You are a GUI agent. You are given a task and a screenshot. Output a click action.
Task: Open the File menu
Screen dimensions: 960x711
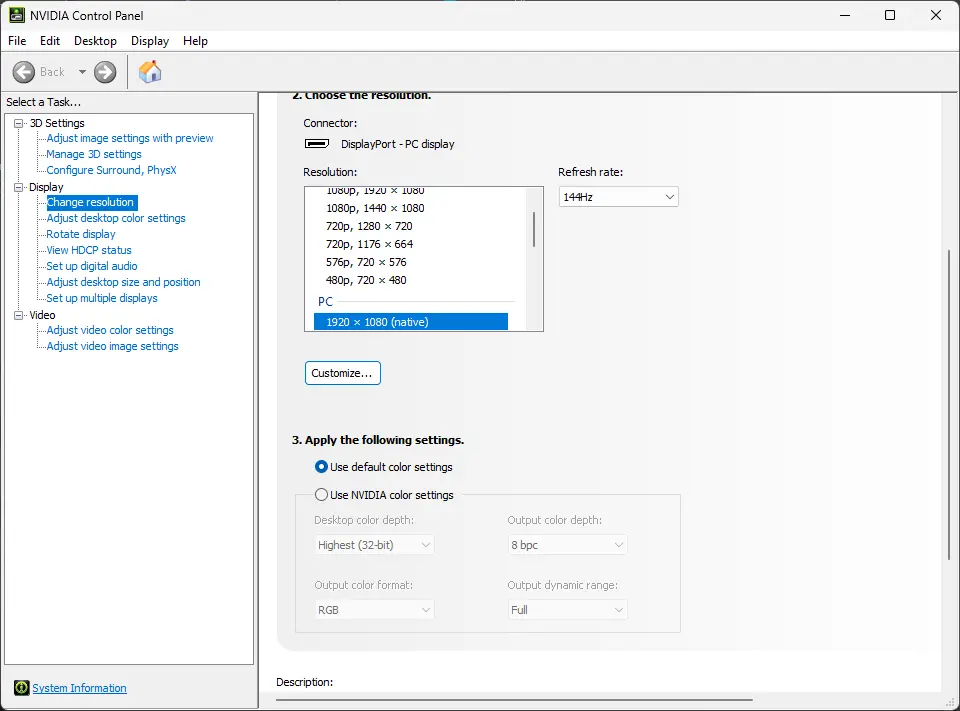point(17,41)
